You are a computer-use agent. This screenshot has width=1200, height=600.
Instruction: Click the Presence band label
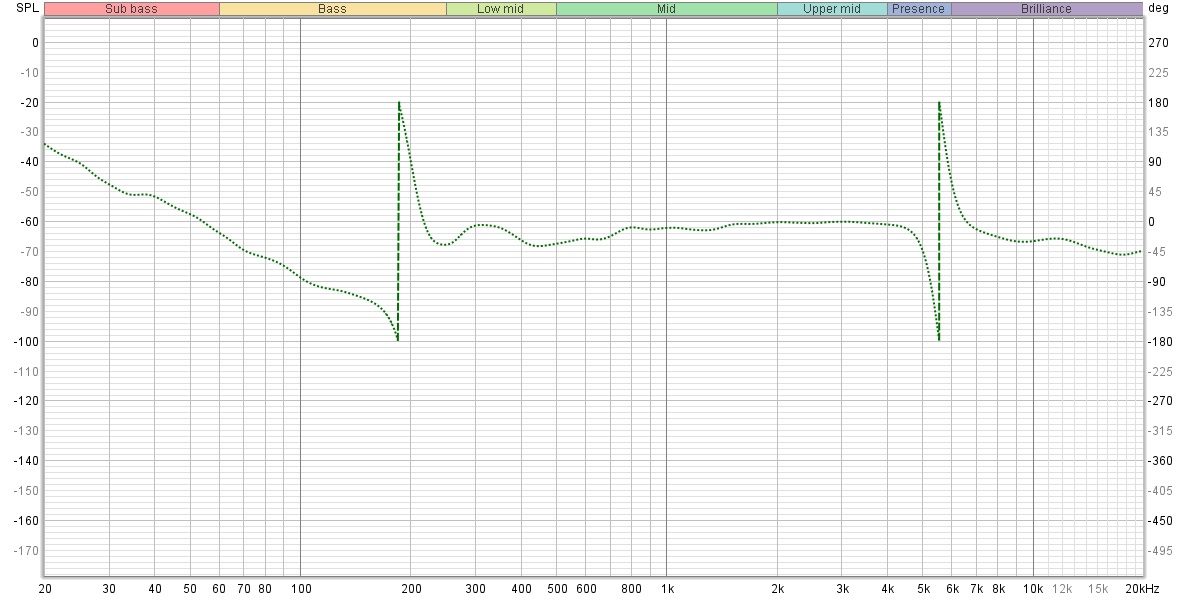point(919,9)
